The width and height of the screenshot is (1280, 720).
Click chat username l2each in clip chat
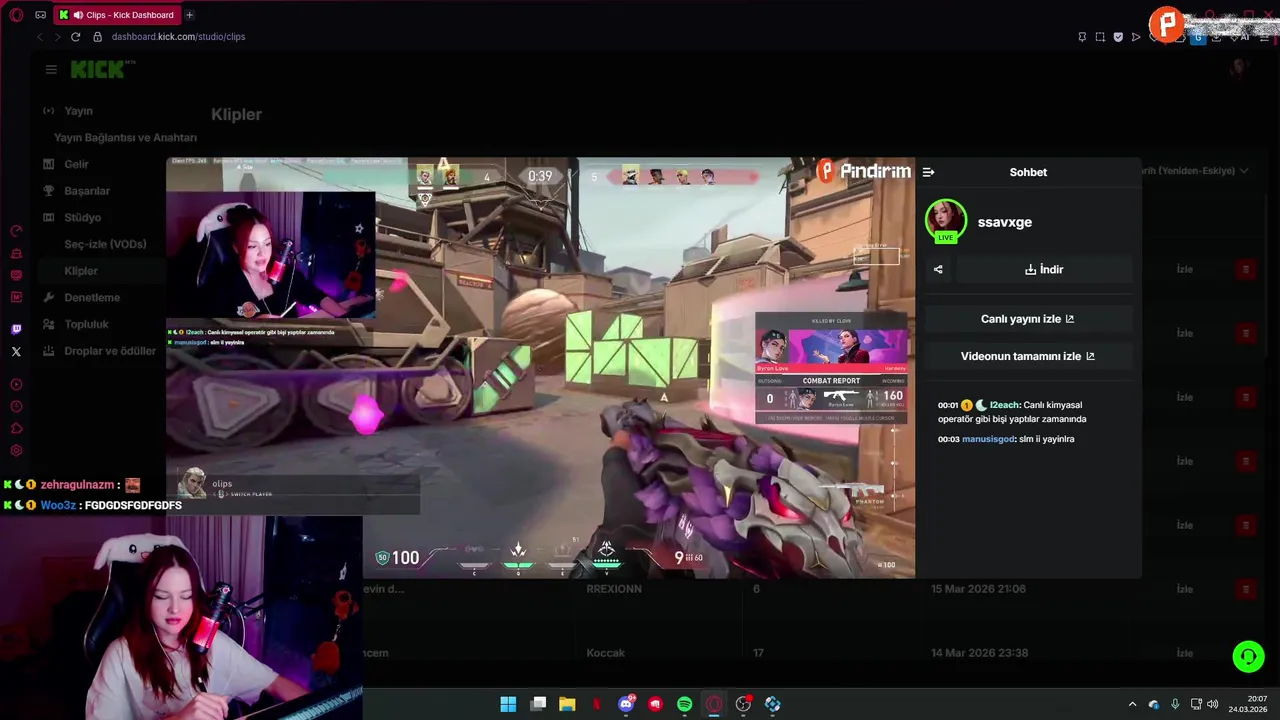pos(1004,405)
